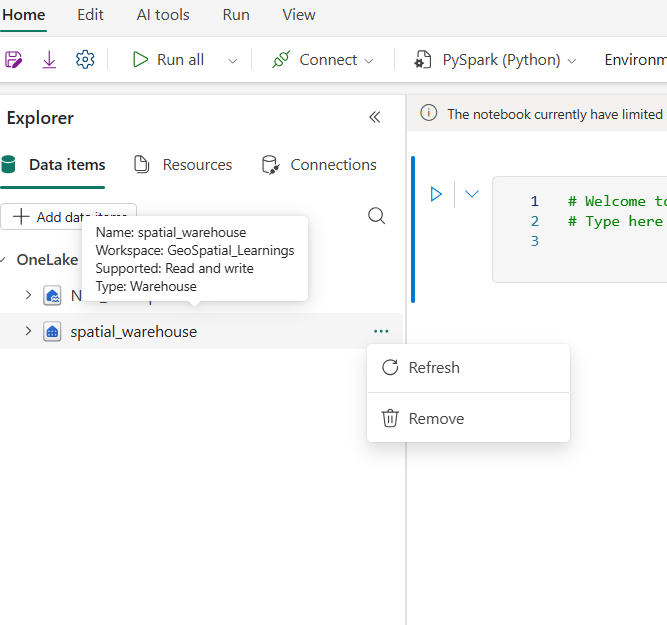
Task: Click the limited notebook notification text
Action: [555, 114]
